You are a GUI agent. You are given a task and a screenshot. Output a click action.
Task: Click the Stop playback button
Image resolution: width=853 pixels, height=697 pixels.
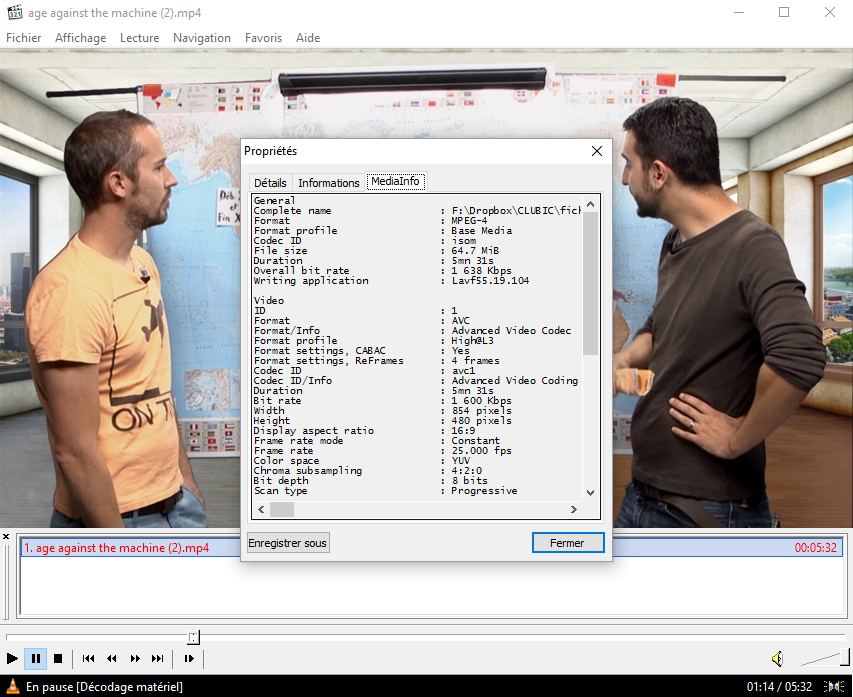click(x=58, y=658)
